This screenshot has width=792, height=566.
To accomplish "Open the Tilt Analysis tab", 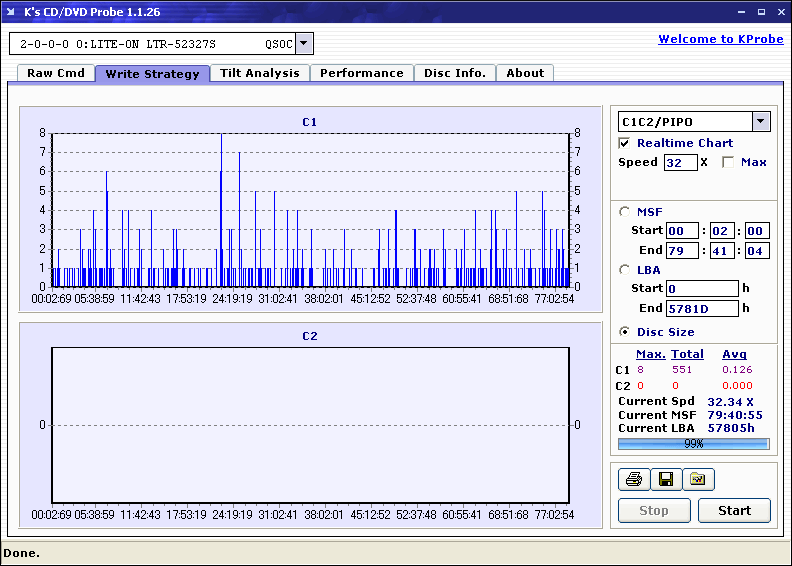I will click(x=259, y=73).
